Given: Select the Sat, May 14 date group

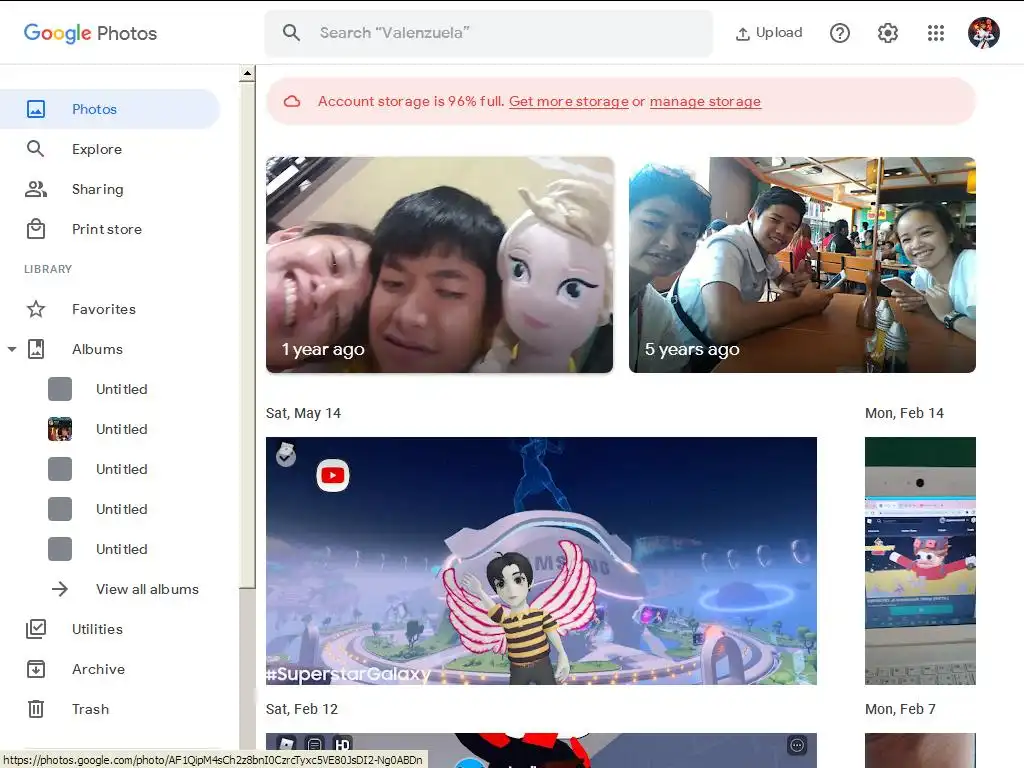Looking at the screenshot, I should (303, 413).
